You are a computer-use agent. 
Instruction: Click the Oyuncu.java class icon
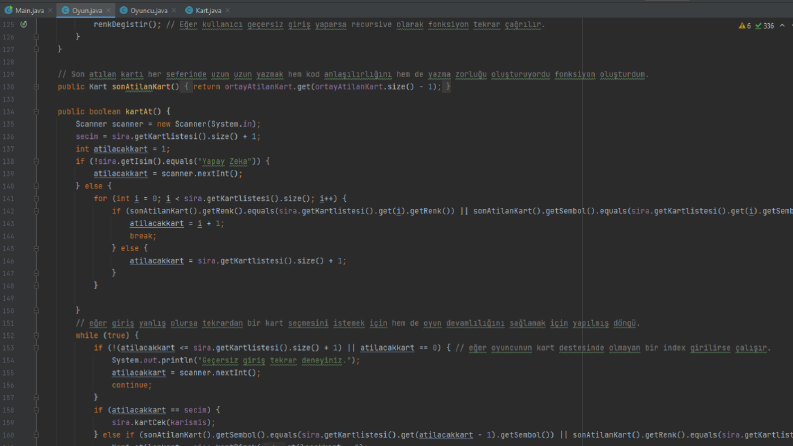coord(123,10)
